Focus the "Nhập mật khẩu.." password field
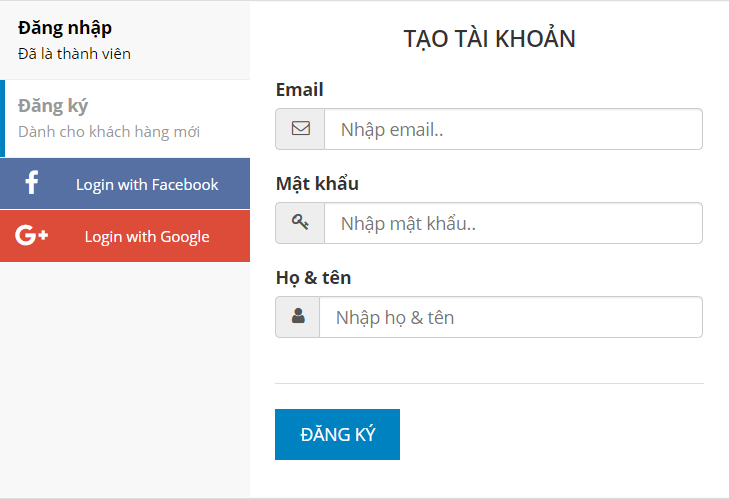 click(513, 223)
